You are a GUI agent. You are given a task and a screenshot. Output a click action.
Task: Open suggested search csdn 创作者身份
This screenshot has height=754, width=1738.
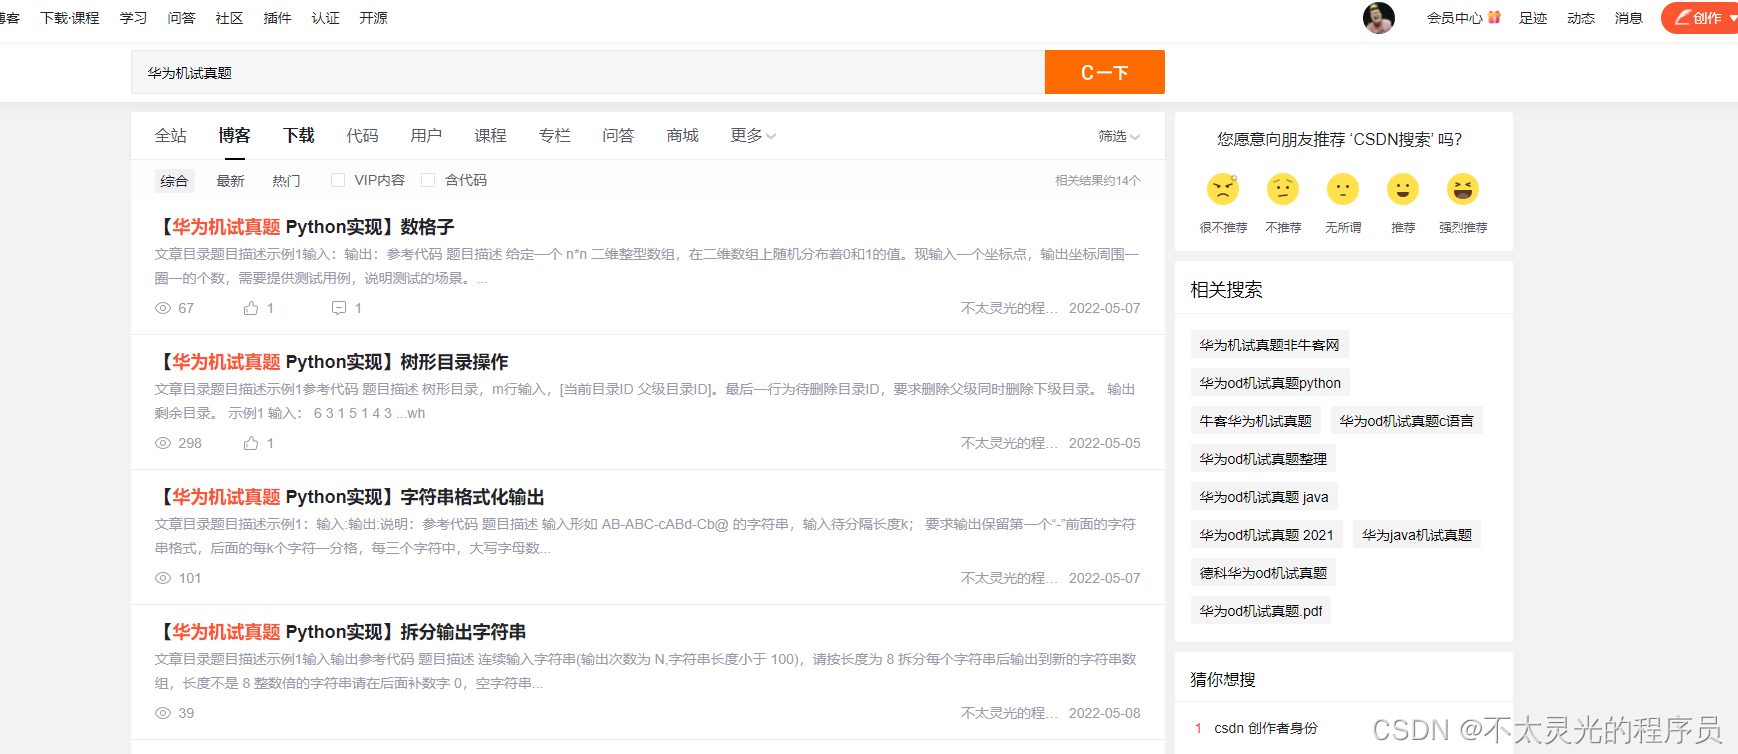coord(1265,728)
